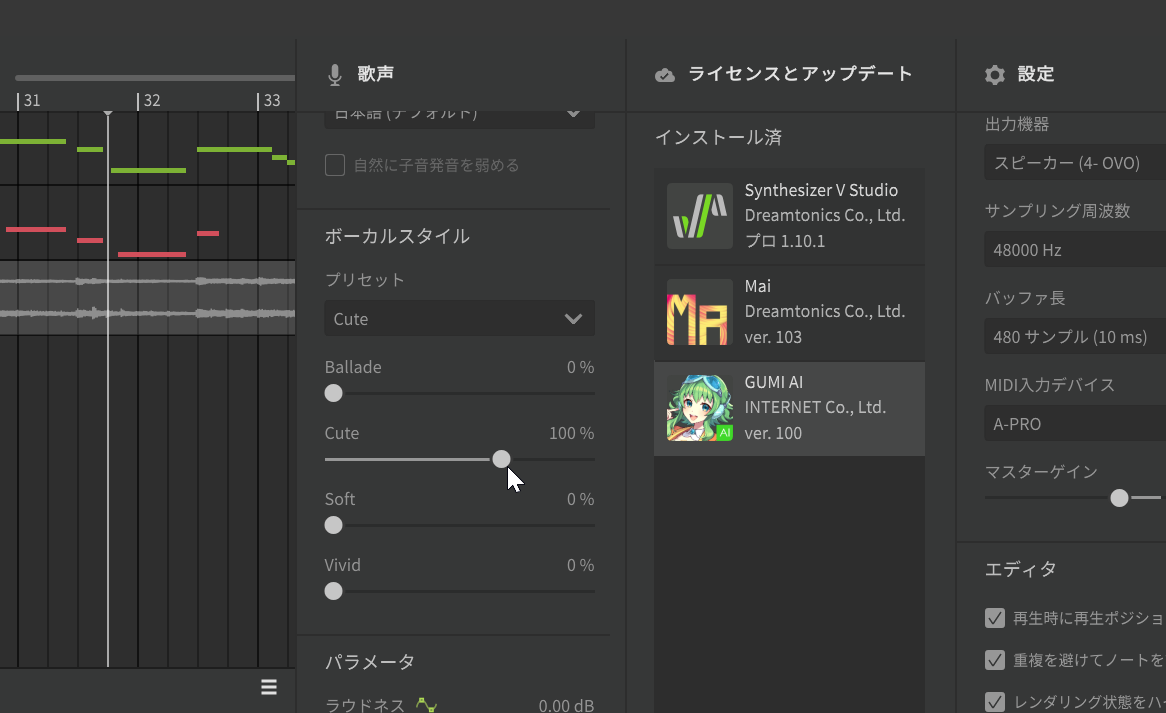Click the Vivid 0 % value
The width and height of the screenshot is (1166, 713).
click(x=580, y=566)
